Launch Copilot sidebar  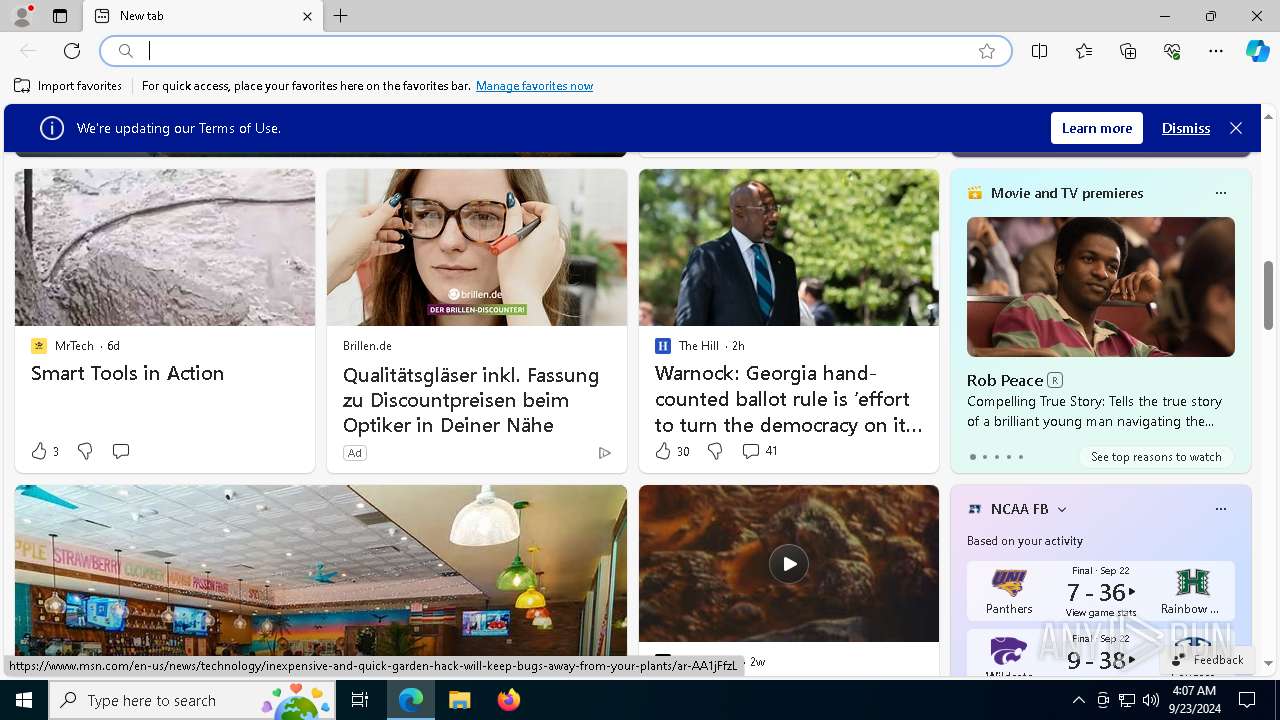tap(1258, 51)
